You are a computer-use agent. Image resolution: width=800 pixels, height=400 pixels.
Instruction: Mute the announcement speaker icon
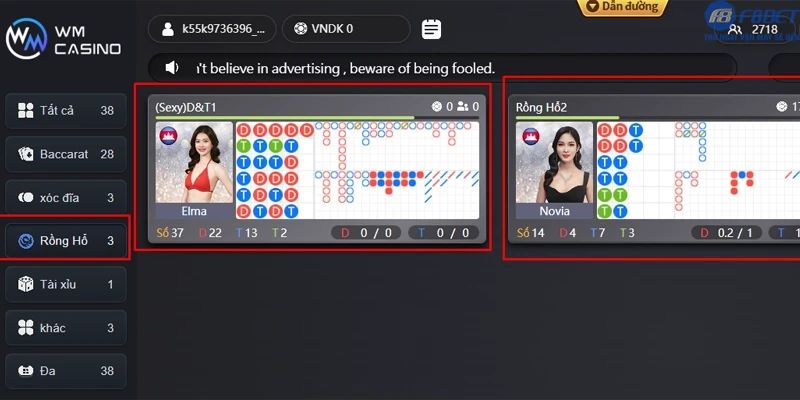172,68
